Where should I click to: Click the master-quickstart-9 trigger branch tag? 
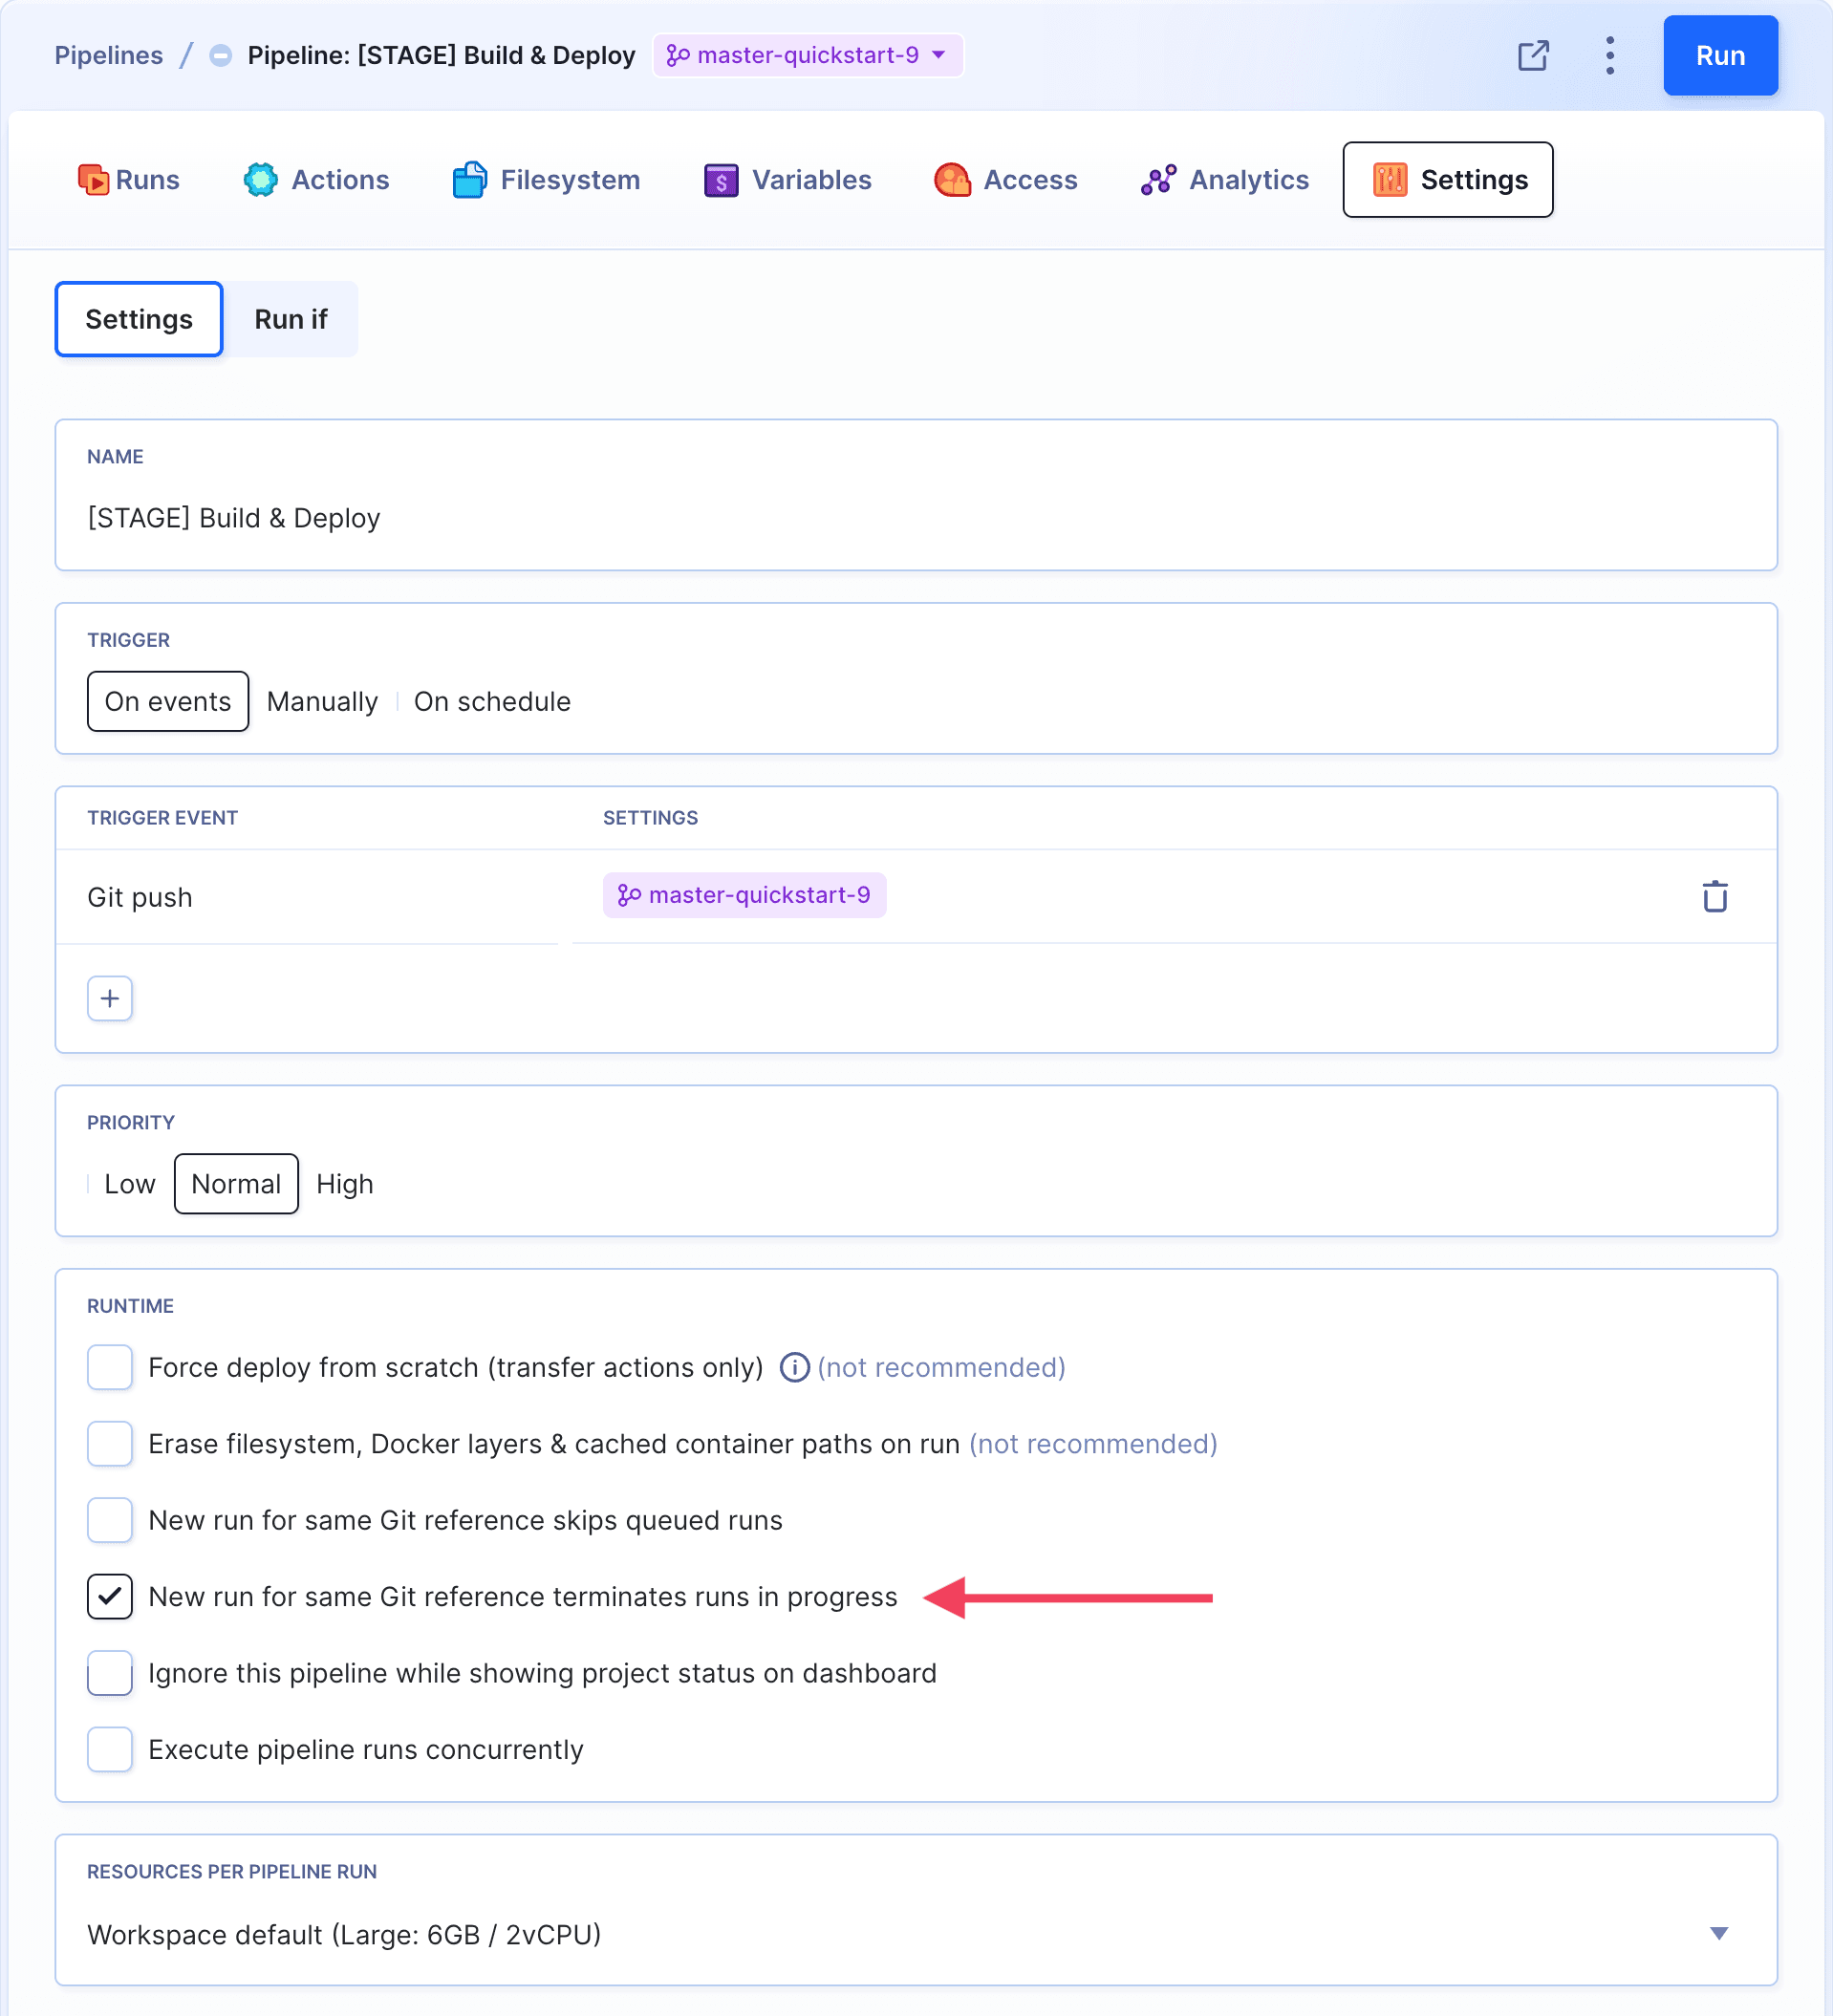(744, 895)
